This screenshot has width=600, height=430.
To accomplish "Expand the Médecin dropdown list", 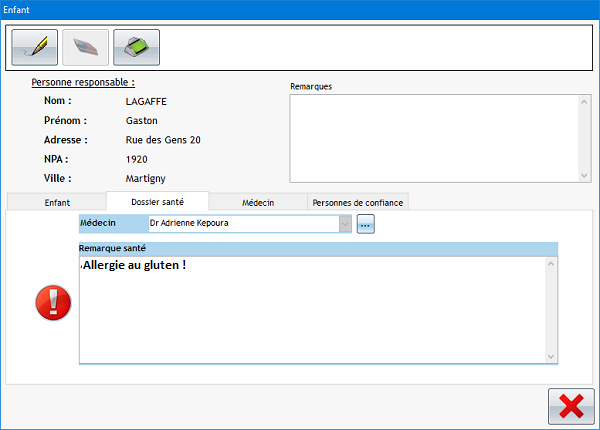I will point(346,224).
